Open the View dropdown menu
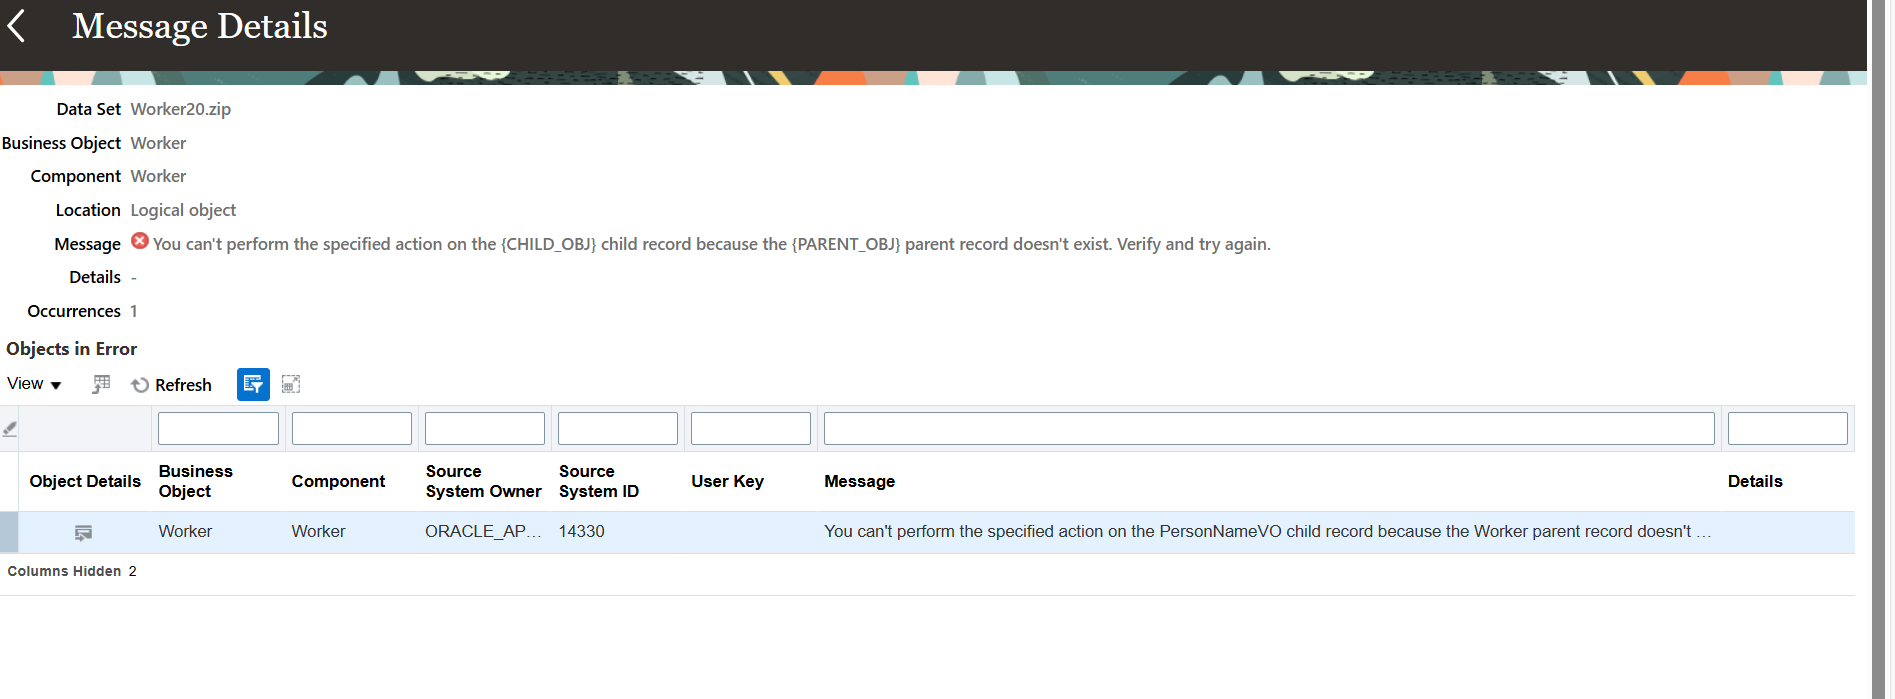Image resolution: width=1895 pixels, height=699 pixels. coord(34,384)
